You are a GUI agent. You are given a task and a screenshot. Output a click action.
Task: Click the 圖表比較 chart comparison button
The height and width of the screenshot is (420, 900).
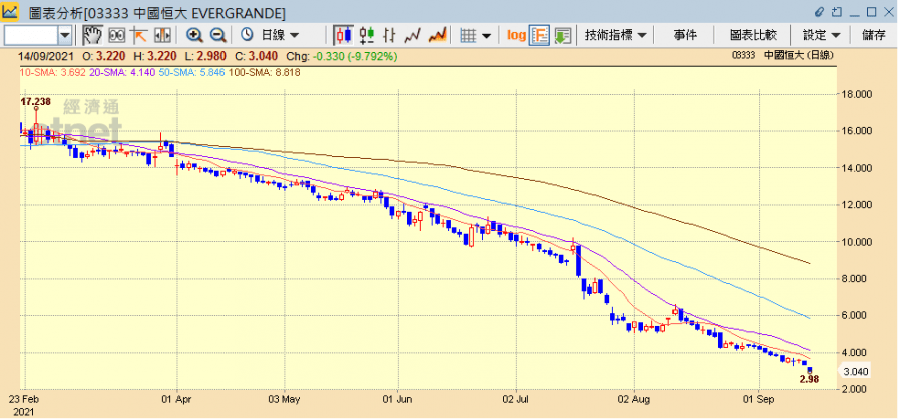point(752,35)
